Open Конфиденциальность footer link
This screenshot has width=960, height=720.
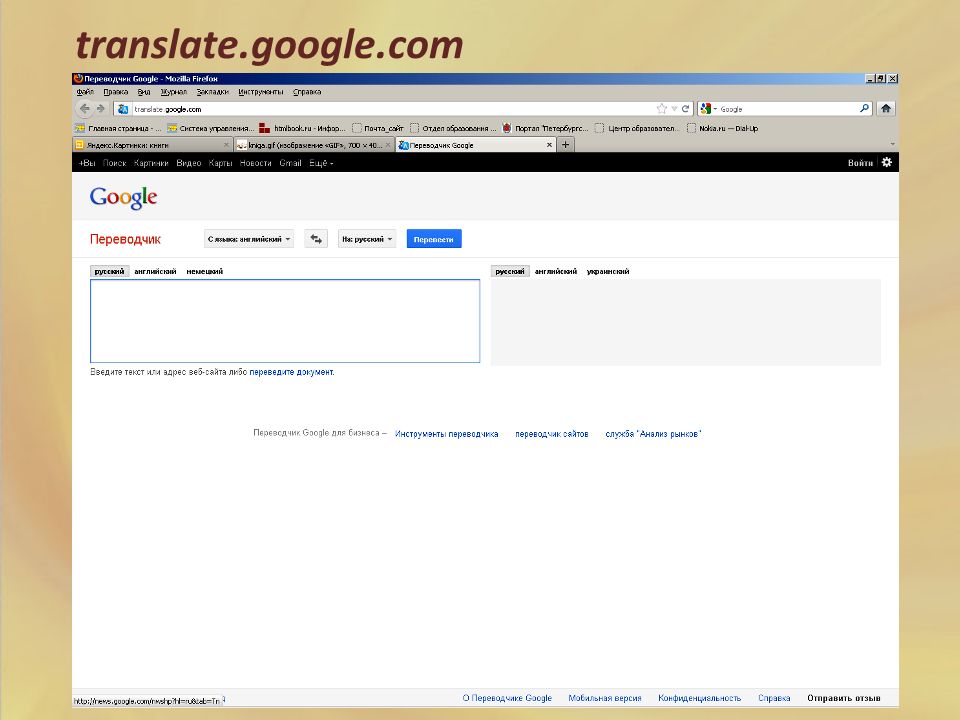(699, 698)
